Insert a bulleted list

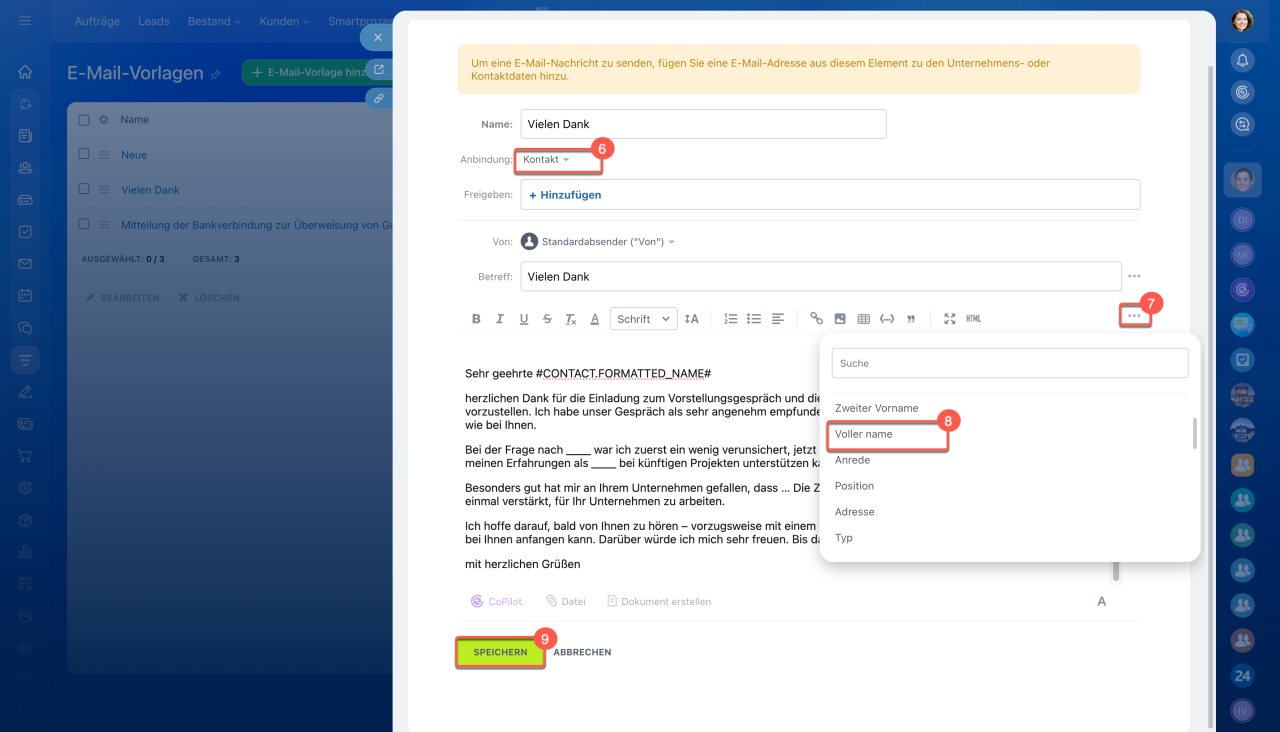point(754,319)
